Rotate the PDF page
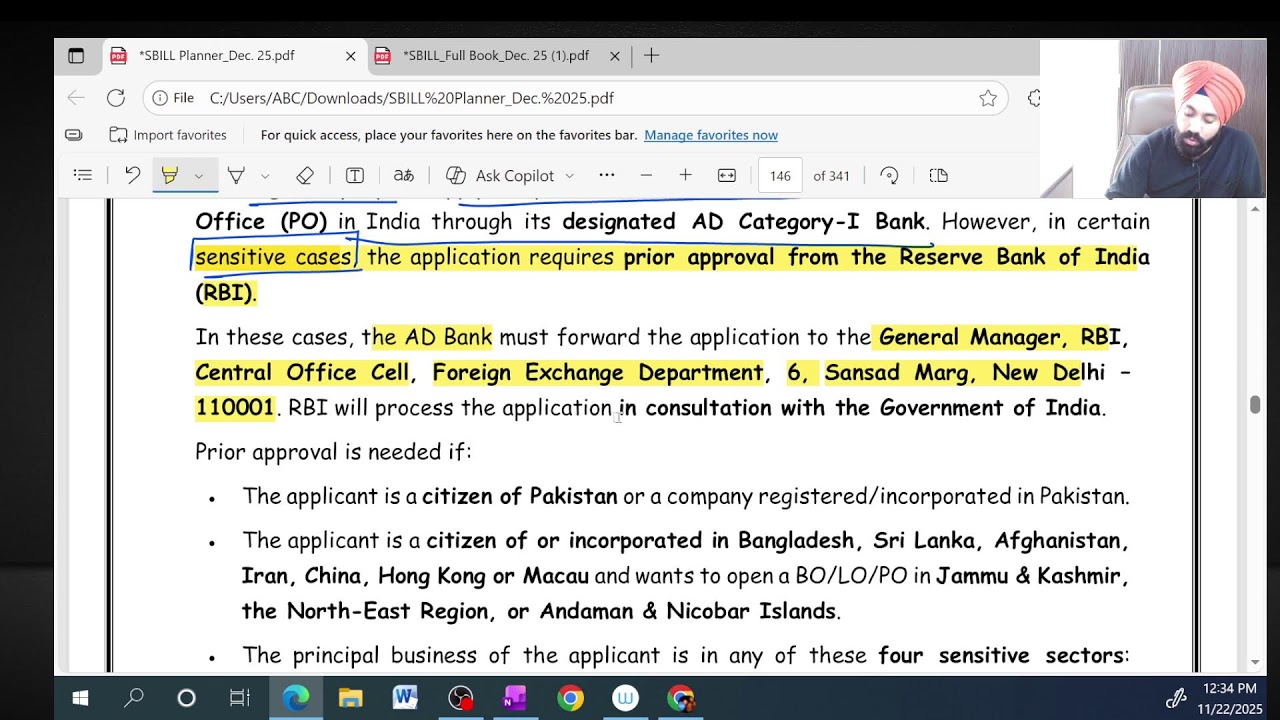1280x720 pixels. (889, 176)
